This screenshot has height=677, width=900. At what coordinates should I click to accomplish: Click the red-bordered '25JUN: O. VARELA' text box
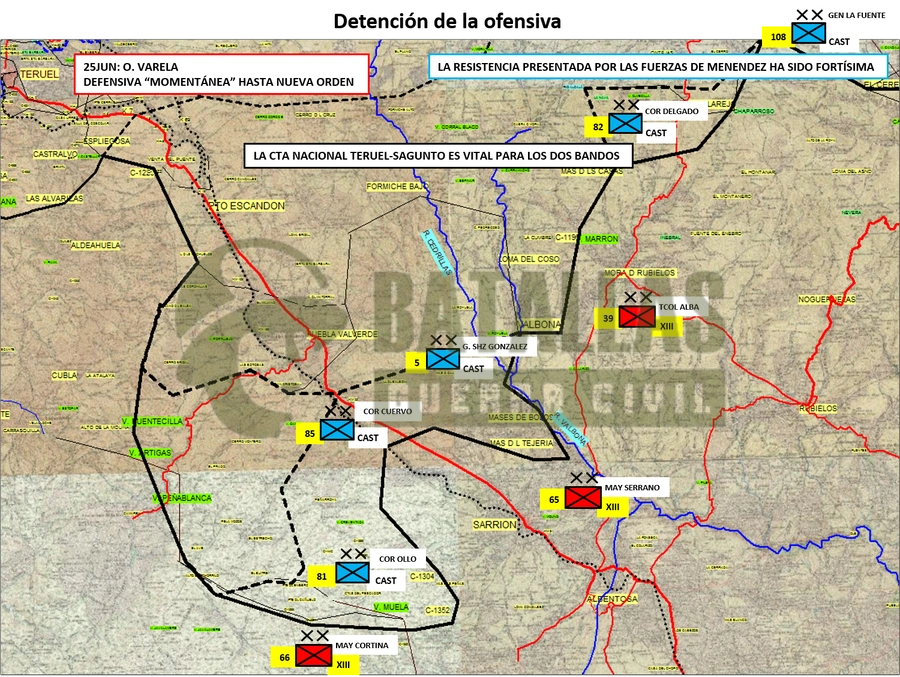point(222,74)
